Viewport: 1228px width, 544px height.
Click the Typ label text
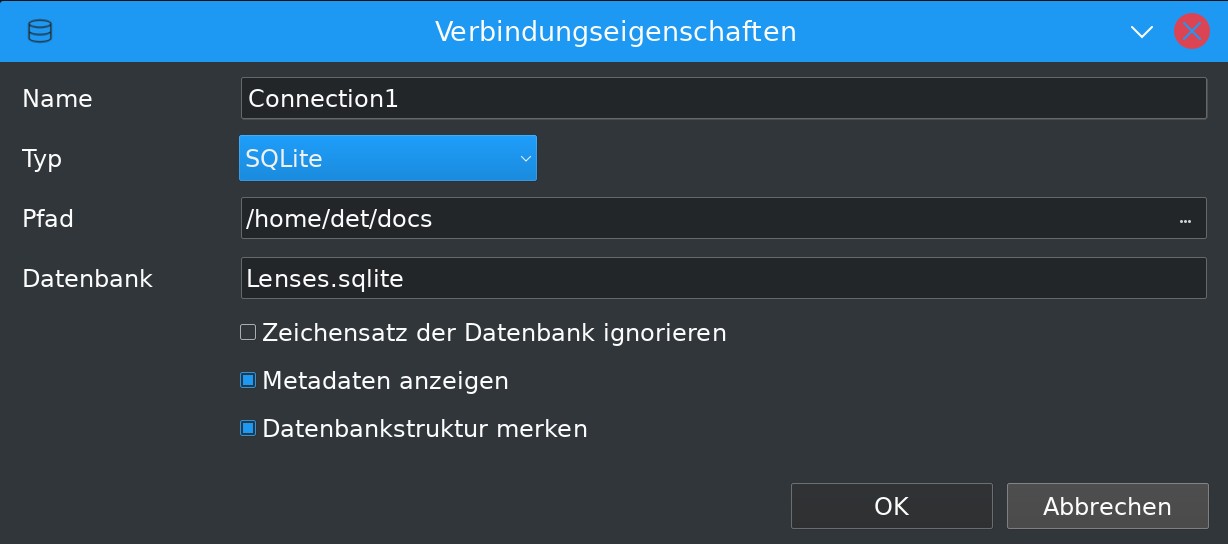(42, 159)
